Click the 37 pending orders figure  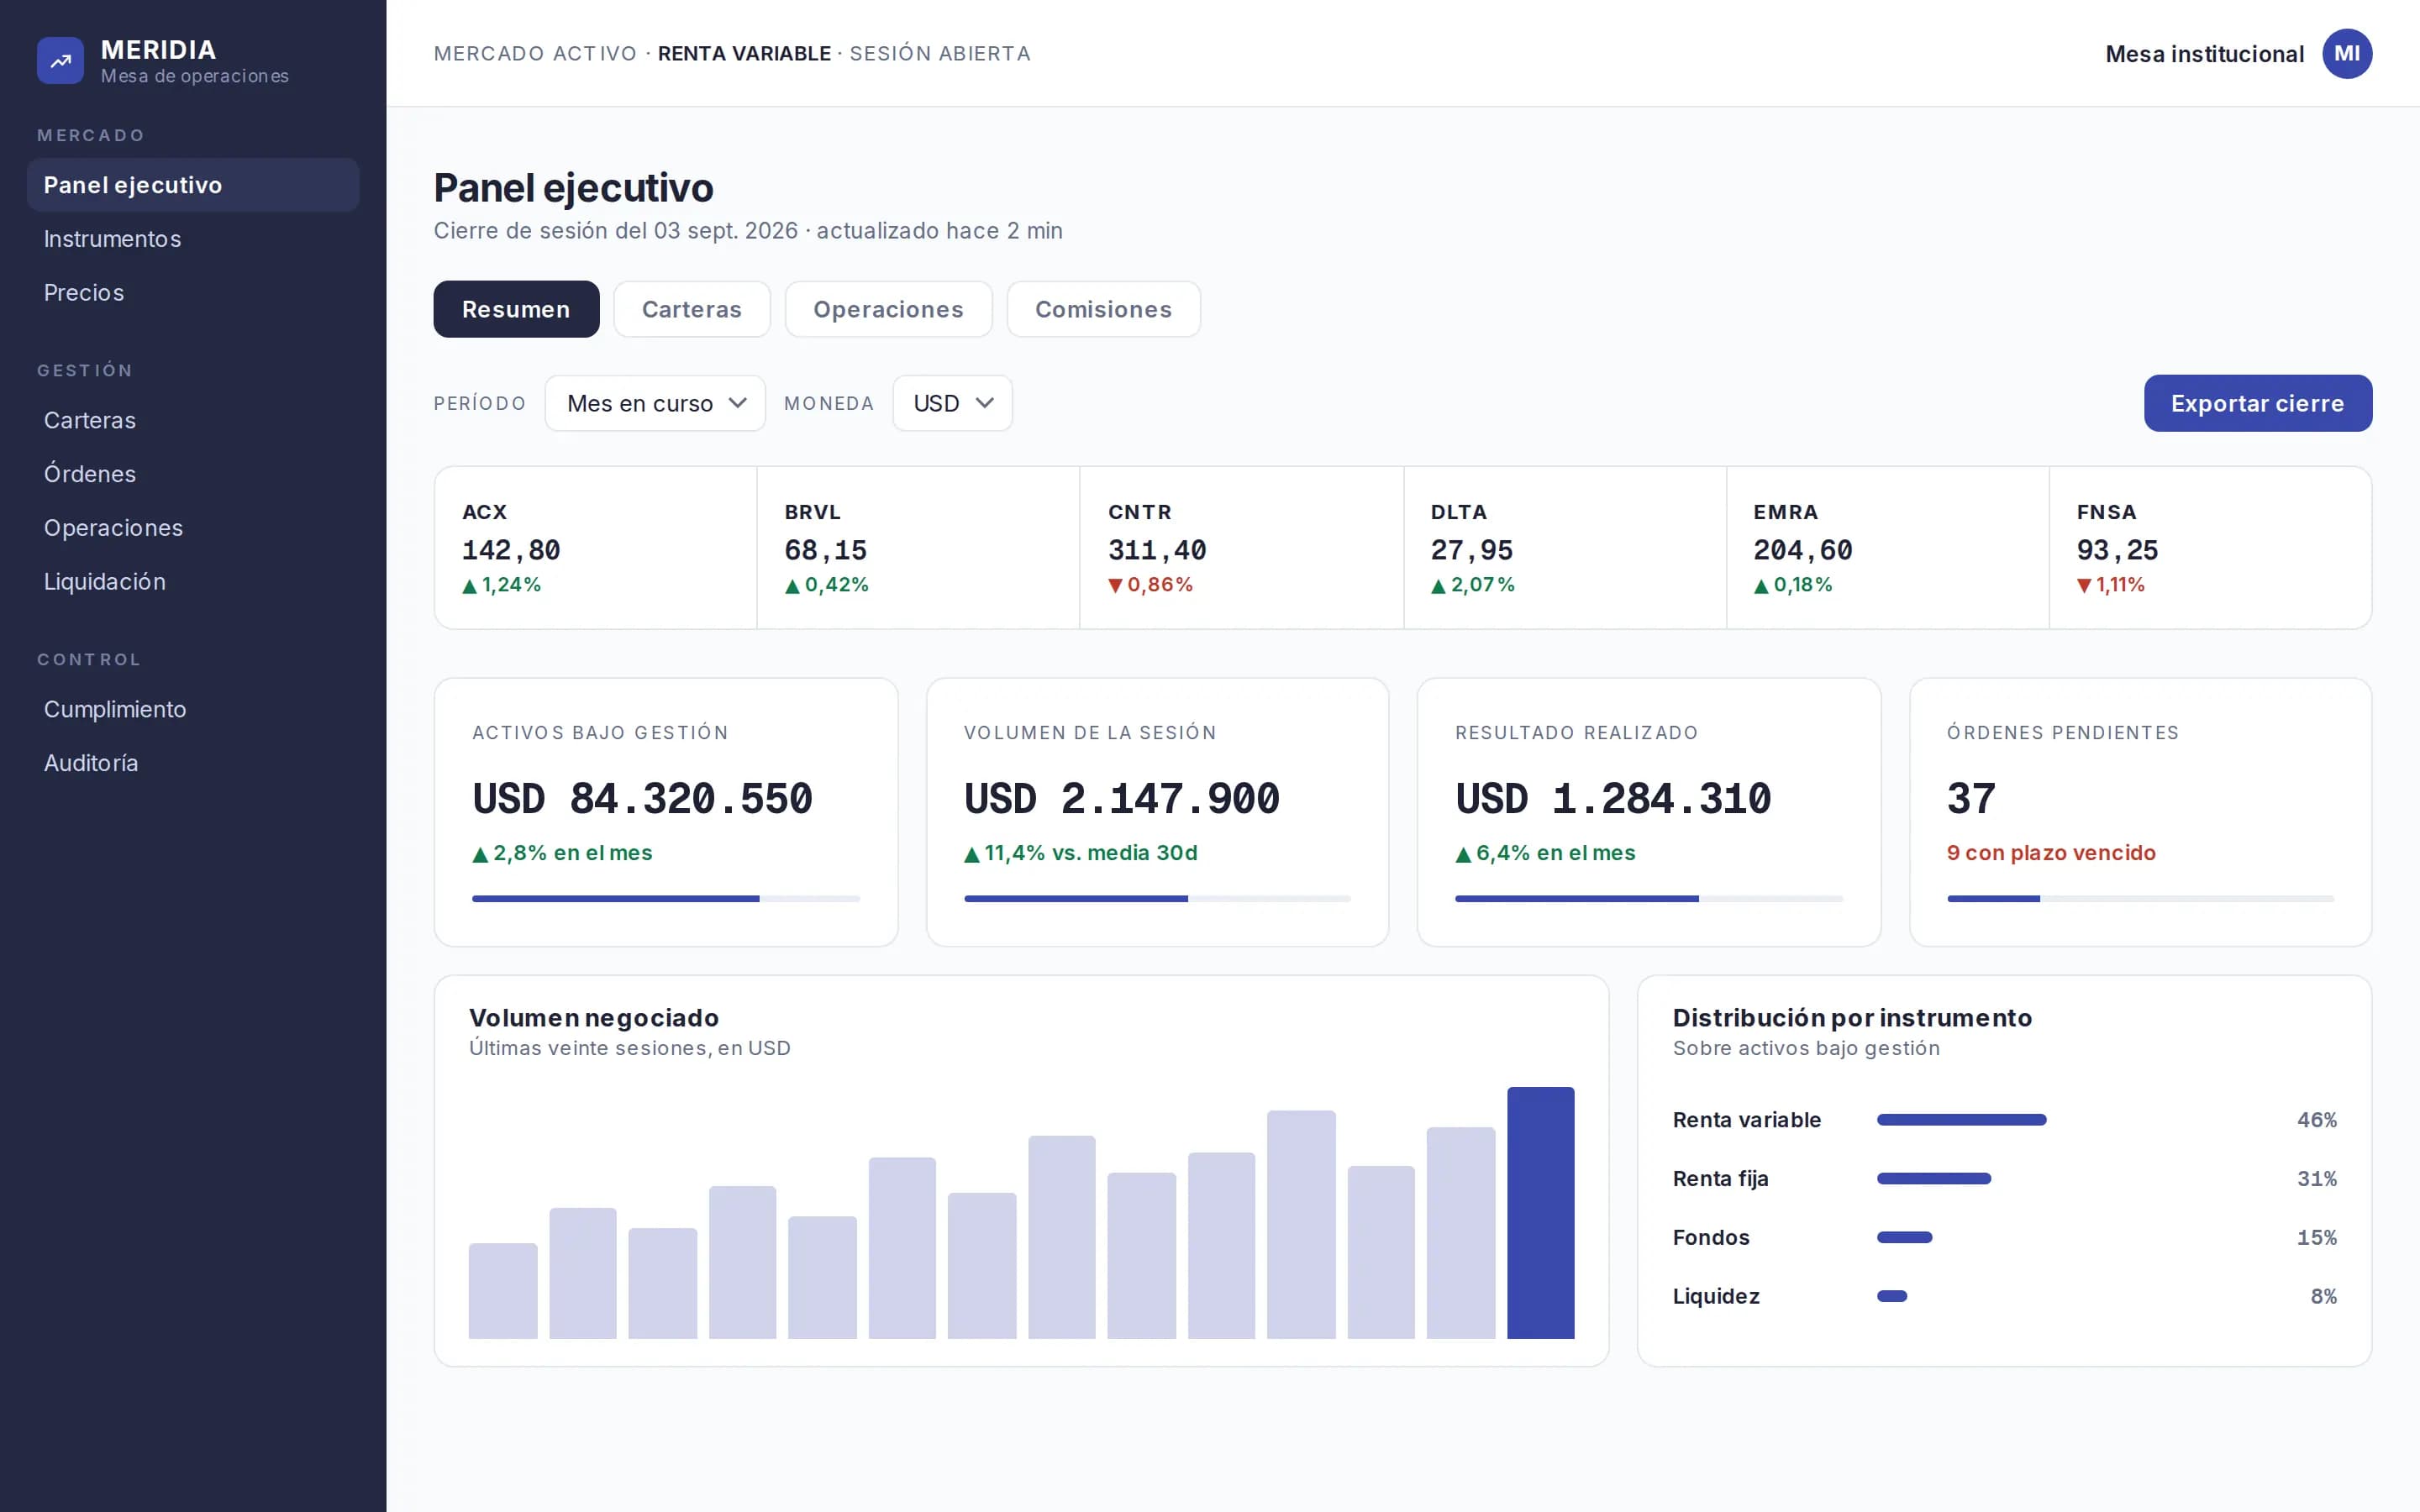(1971, 799)
